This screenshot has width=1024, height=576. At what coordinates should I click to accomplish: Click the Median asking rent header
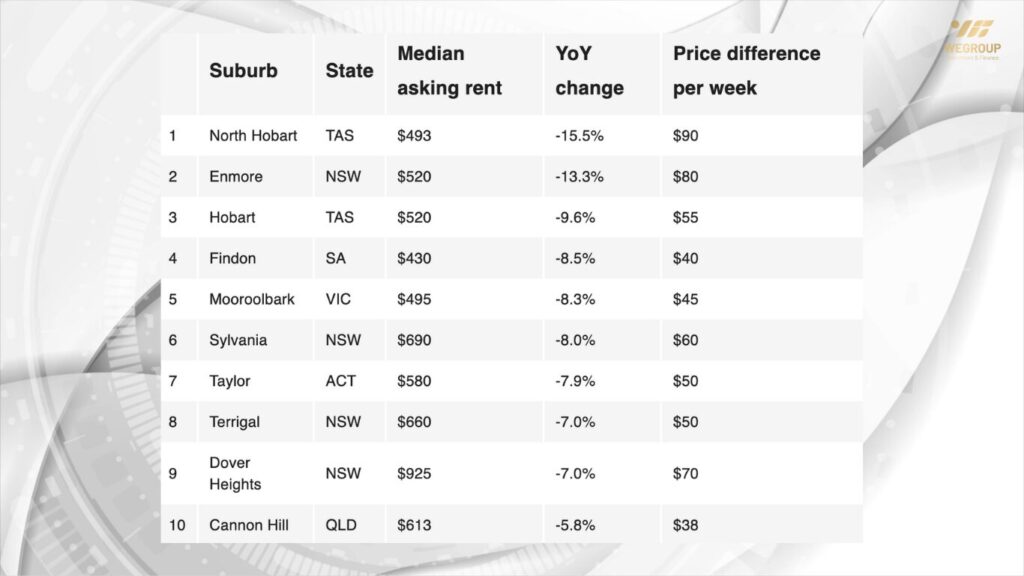tap(449, 71)
